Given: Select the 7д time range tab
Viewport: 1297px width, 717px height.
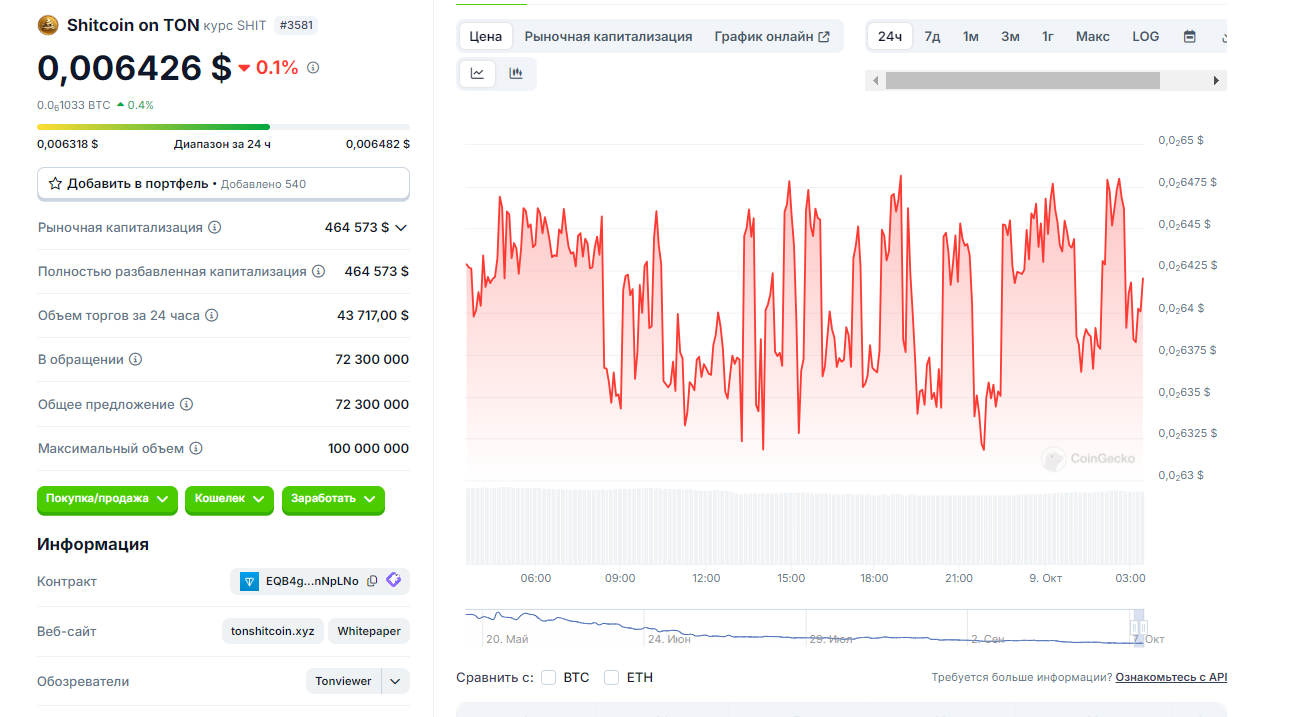Looking at the screenshot, I should pyautogui.click(x=932, y=37).
